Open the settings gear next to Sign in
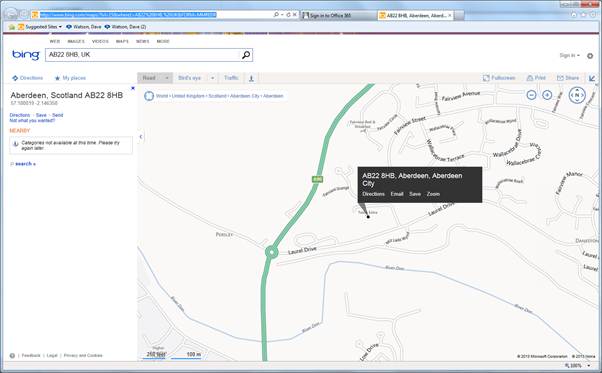The width and height of the screenshot is (602, 373). click(590, 56)
